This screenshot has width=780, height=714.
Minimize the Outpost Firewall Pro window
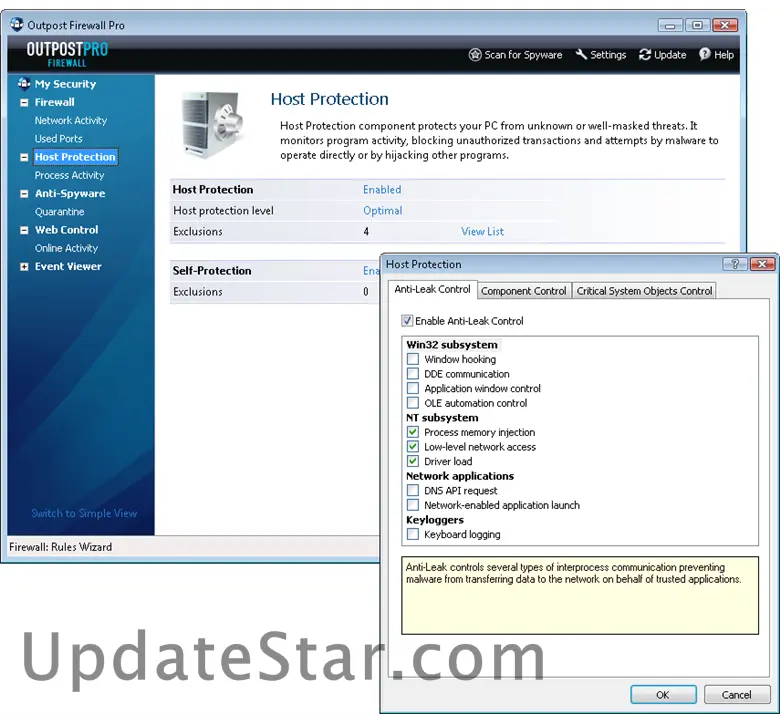pyautogui.click(x=670, y=25)
